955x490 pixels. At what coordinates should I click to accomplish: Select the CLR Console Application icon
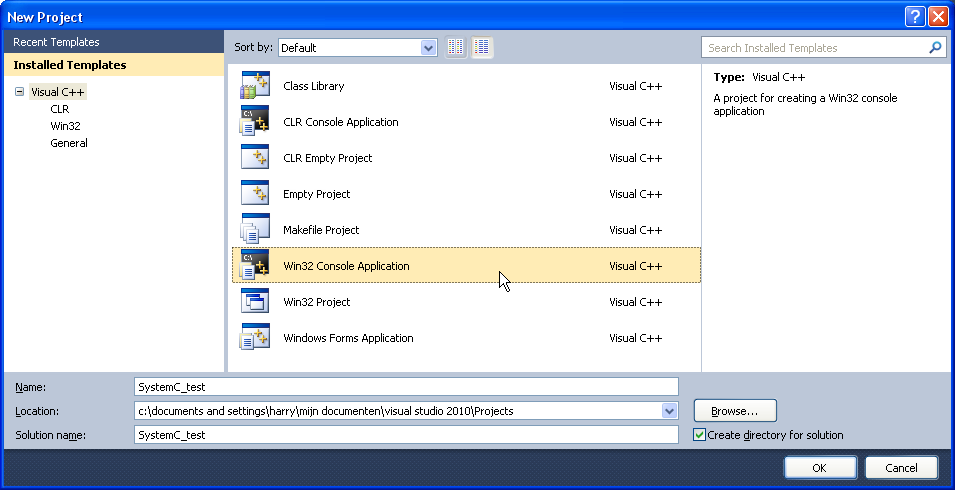point(255,122)
